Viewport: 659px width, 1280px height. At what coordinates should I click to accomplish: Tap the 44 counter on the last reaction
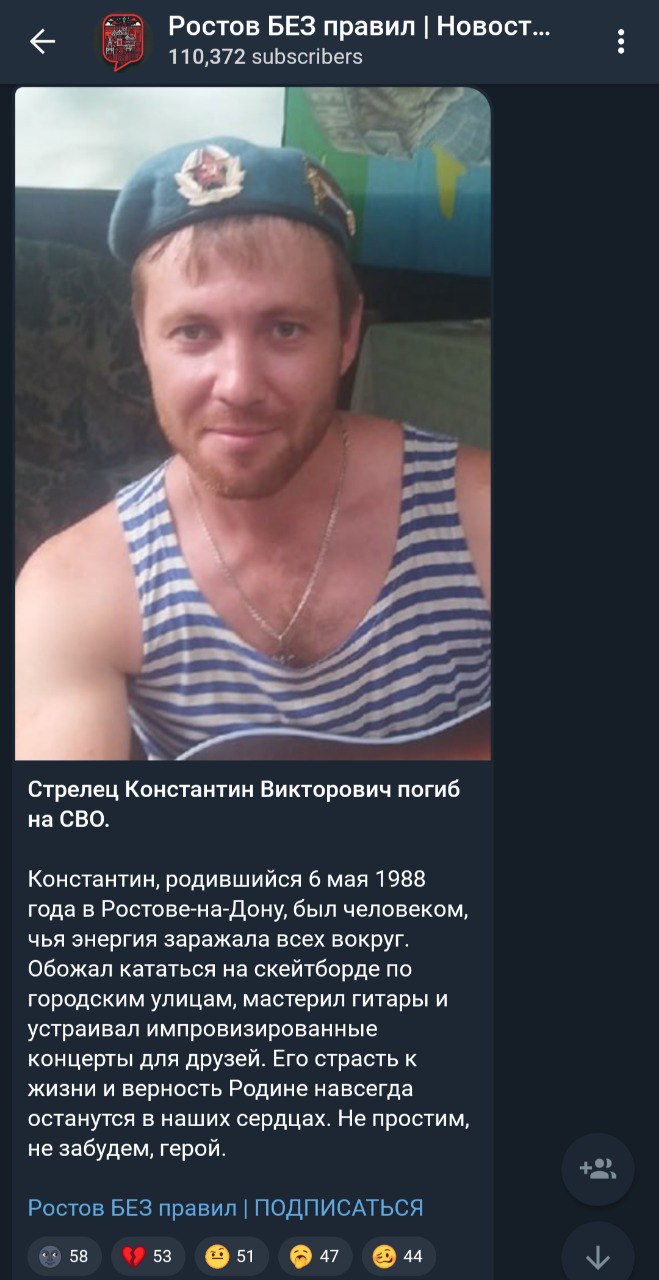(x=413, y=1257)
